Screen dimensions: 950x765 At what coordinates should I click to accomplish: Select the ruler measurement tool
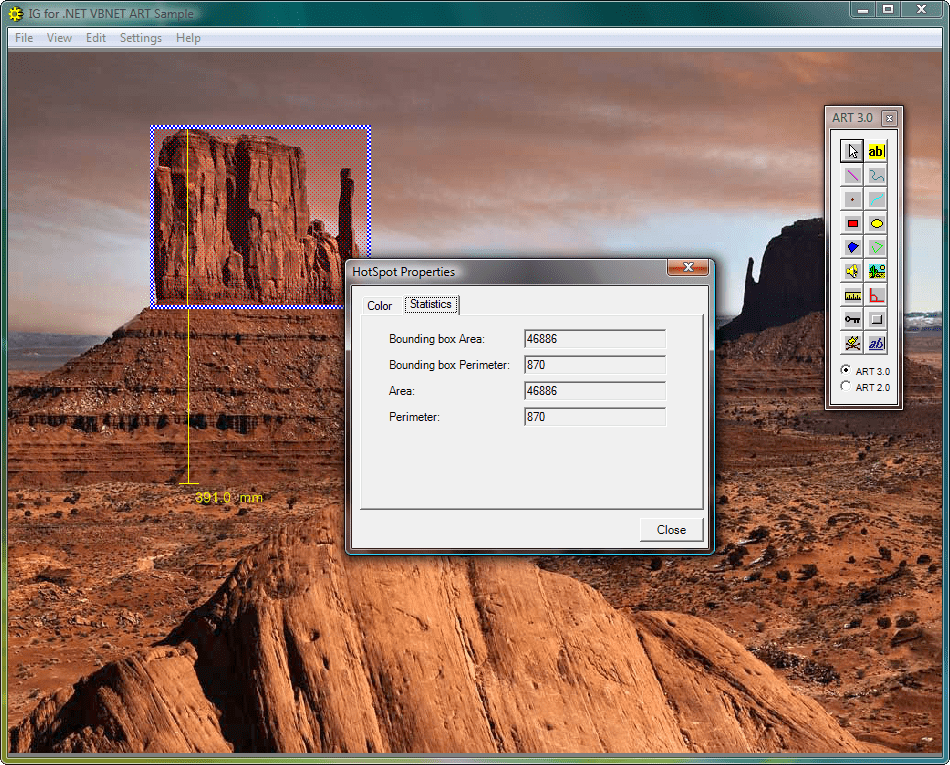[x=852, y=295]
